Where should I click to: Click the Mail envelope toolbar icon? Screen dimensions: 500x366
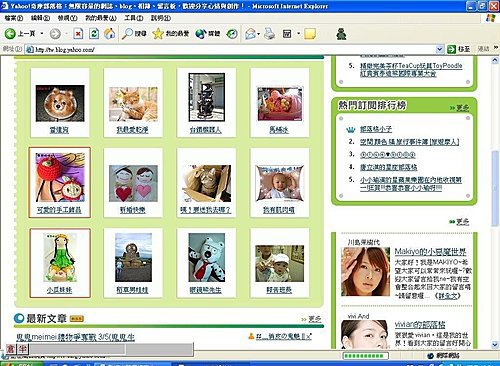pyautogui.click(x=250, y=34)
